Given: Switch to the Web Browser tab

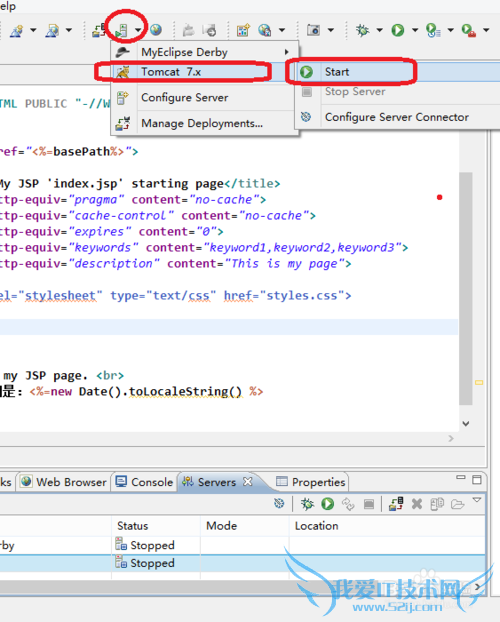Looking at the screenshot, I should coord(63,482).
